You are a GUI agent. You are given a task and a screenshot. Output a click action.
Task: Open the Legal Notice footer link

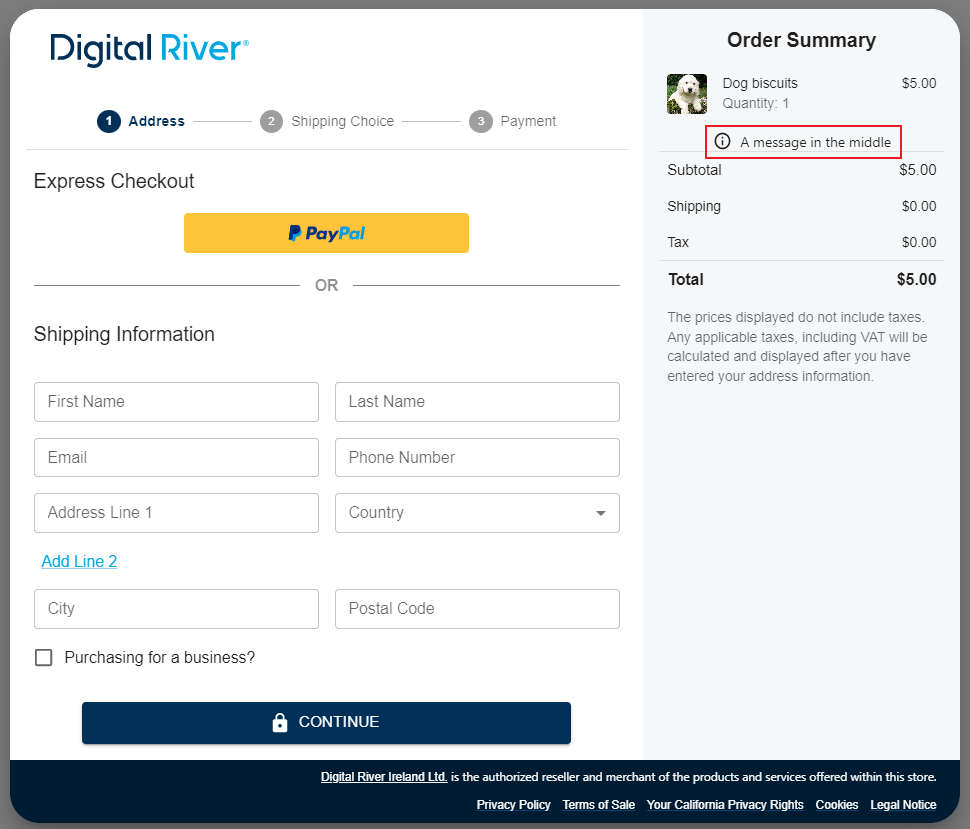(903, 804)
